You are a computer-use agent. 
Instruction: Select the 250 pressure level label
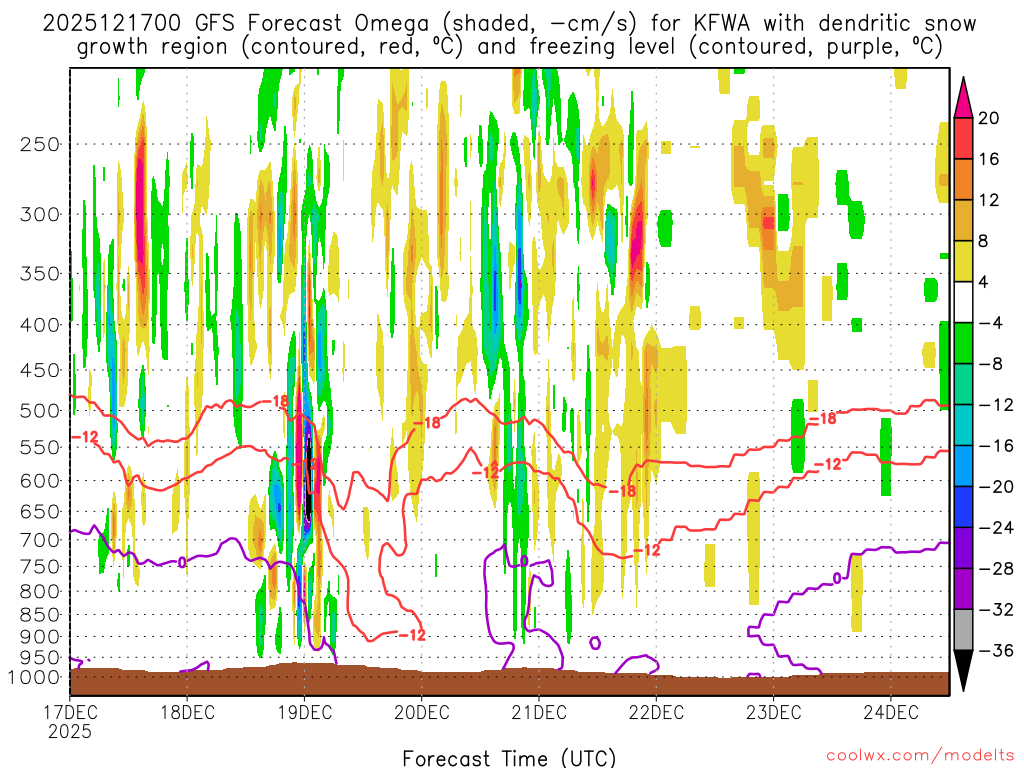[40, 144]
